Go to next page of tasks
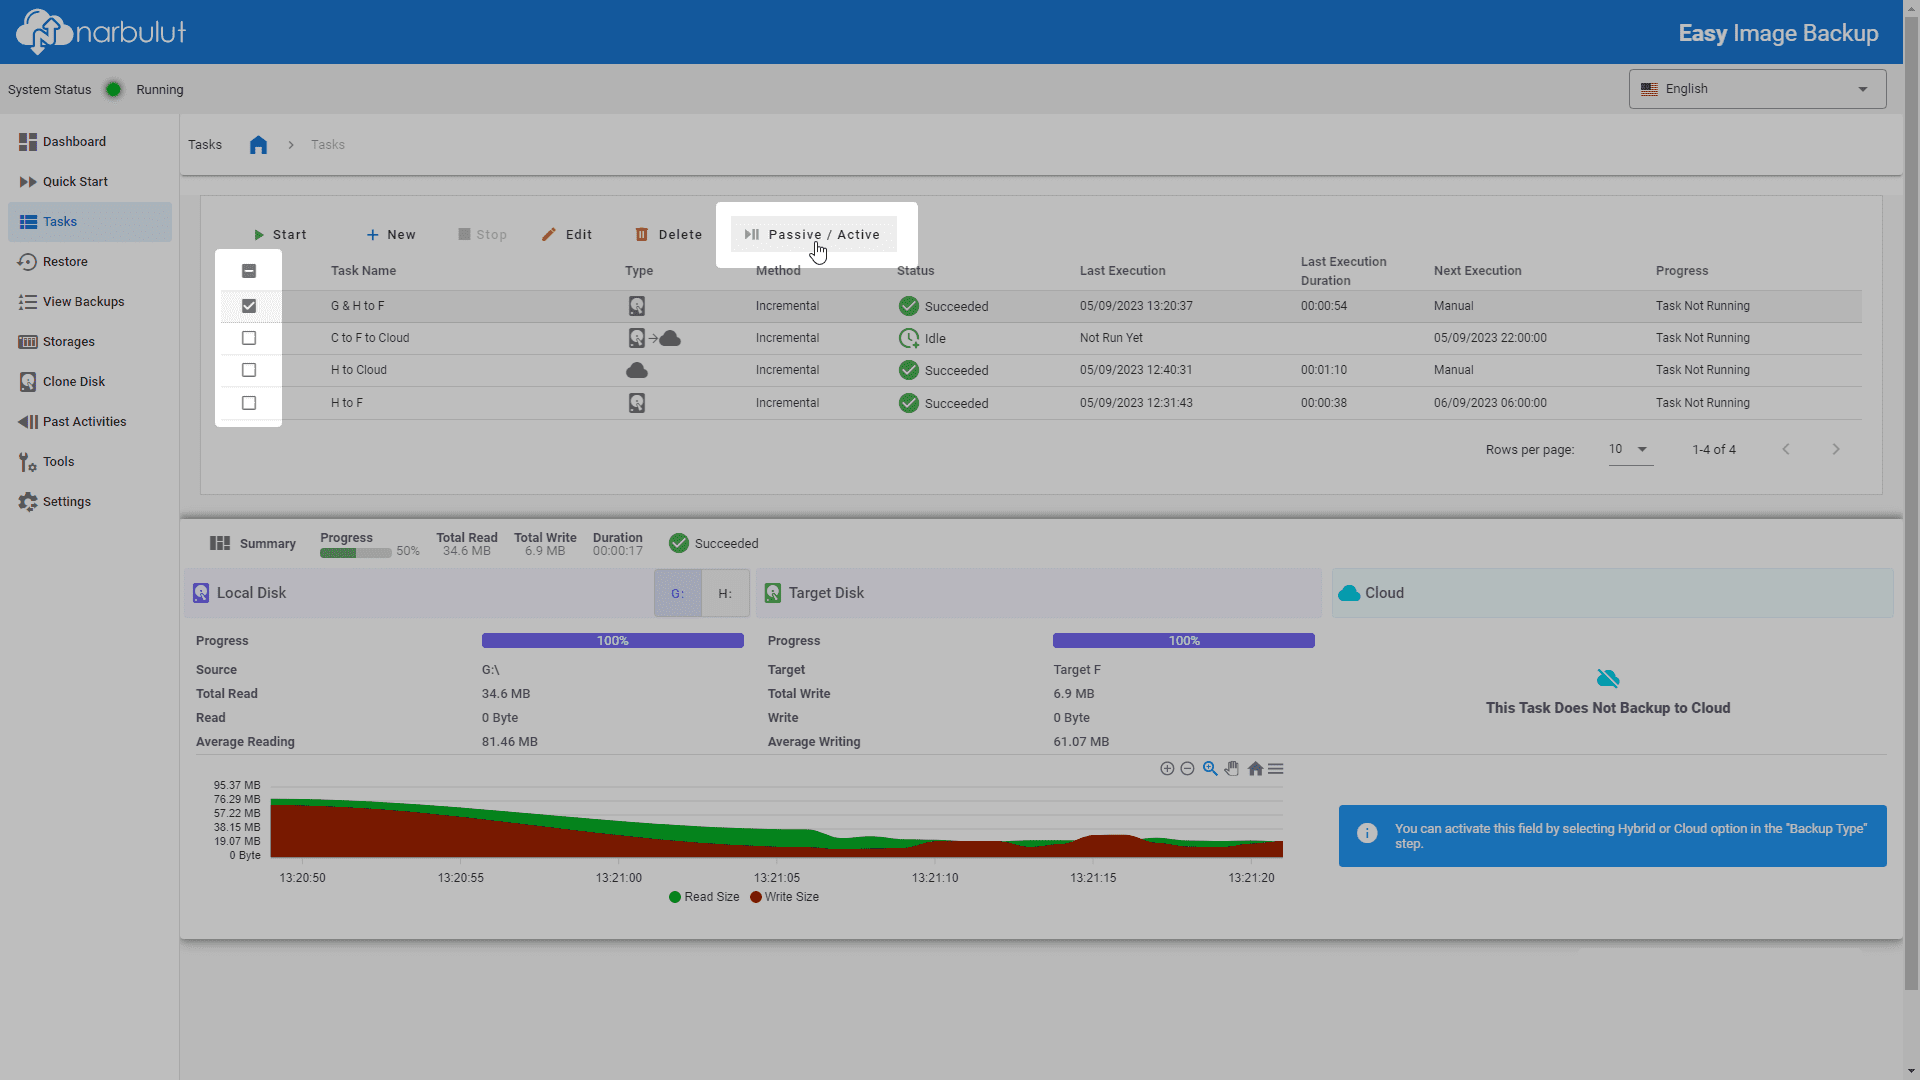Image resolution: width=1920 pixels, height=1080 pixels. click(1836, 450)
